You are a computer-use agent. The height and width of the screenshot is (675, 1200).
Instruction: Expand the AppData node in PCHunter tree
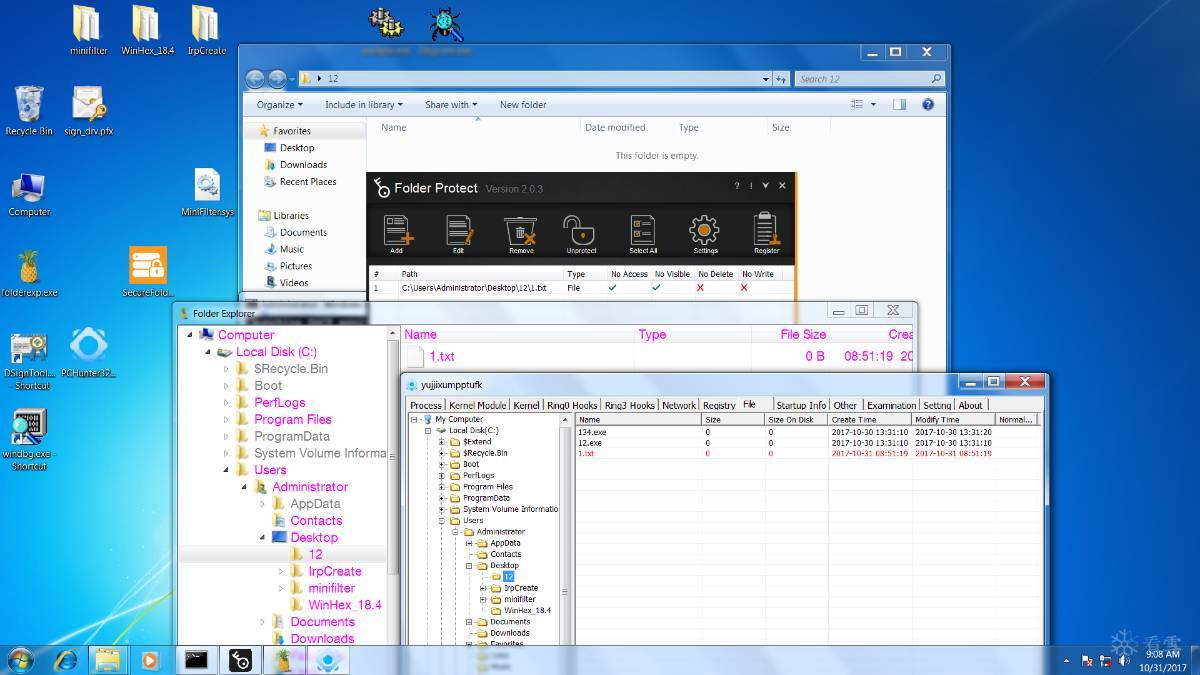(468, 543)
